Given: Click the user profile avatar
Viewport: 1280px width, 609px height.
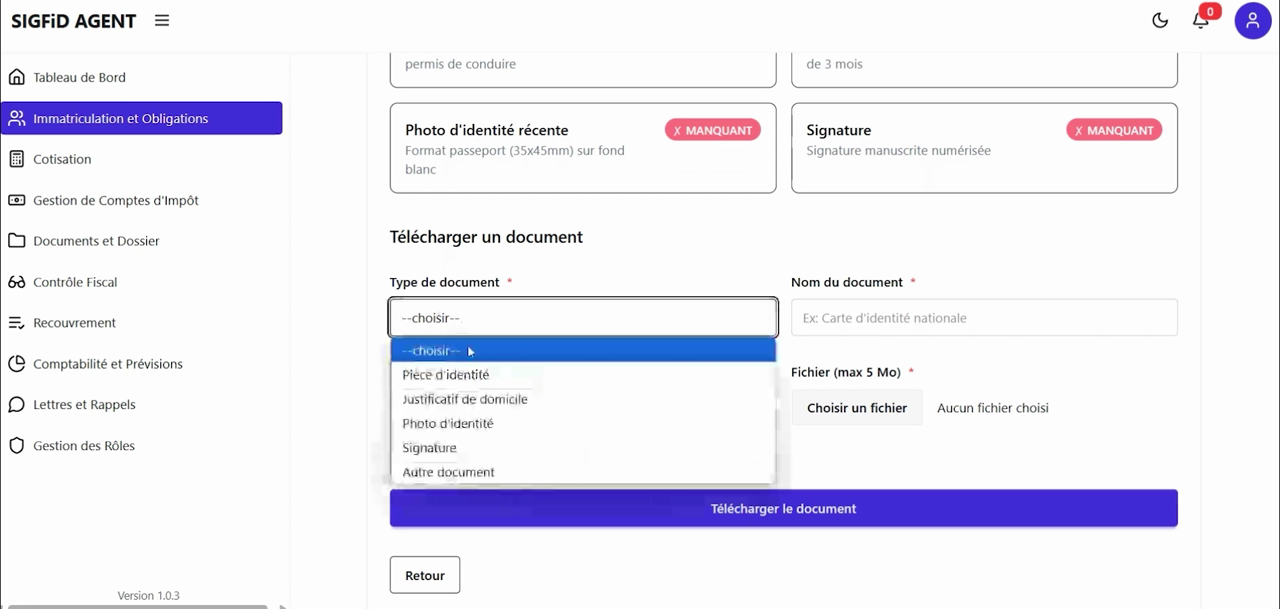Looking at the screenshot, I should [1253, 20].
